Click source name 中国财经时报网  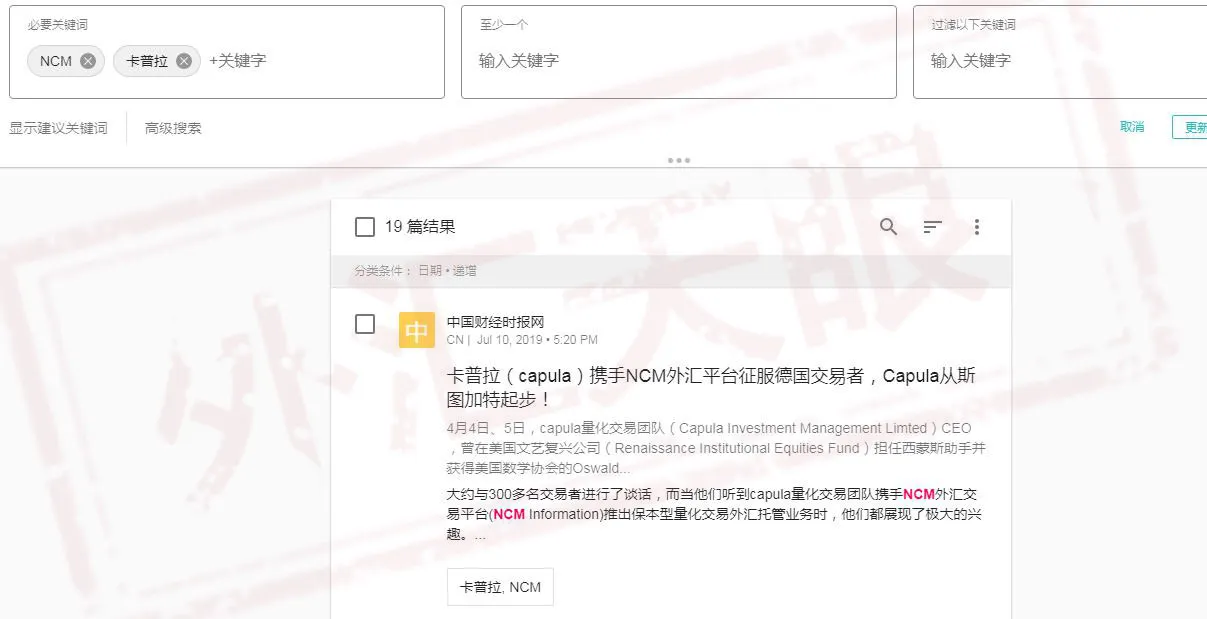pyautogui.click(x=495, y=322)
